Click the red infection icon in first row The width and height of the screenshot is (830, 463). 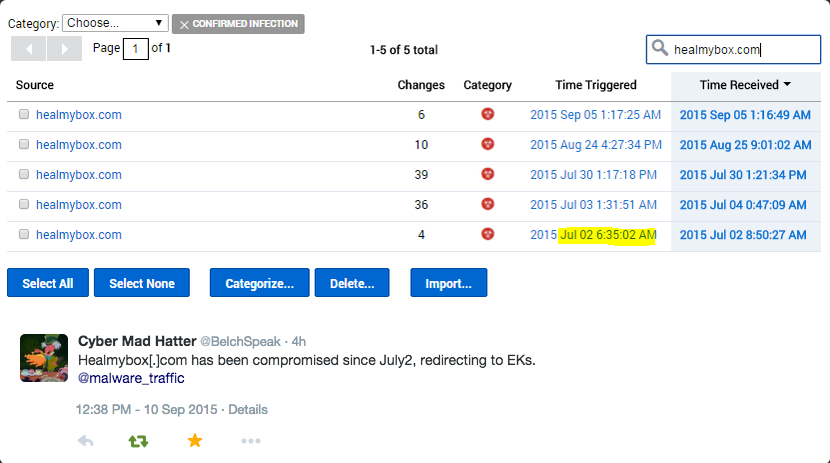pos(487,115)
